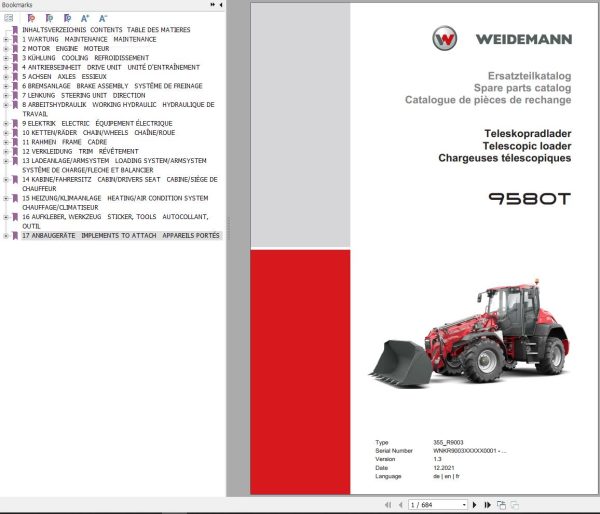Image resolution: width=600 pixels, height=514 pixels.
Task: Expand the 16 AUFKLEBER, WERKZEUG bookmark
Action: tap(6, 217)
